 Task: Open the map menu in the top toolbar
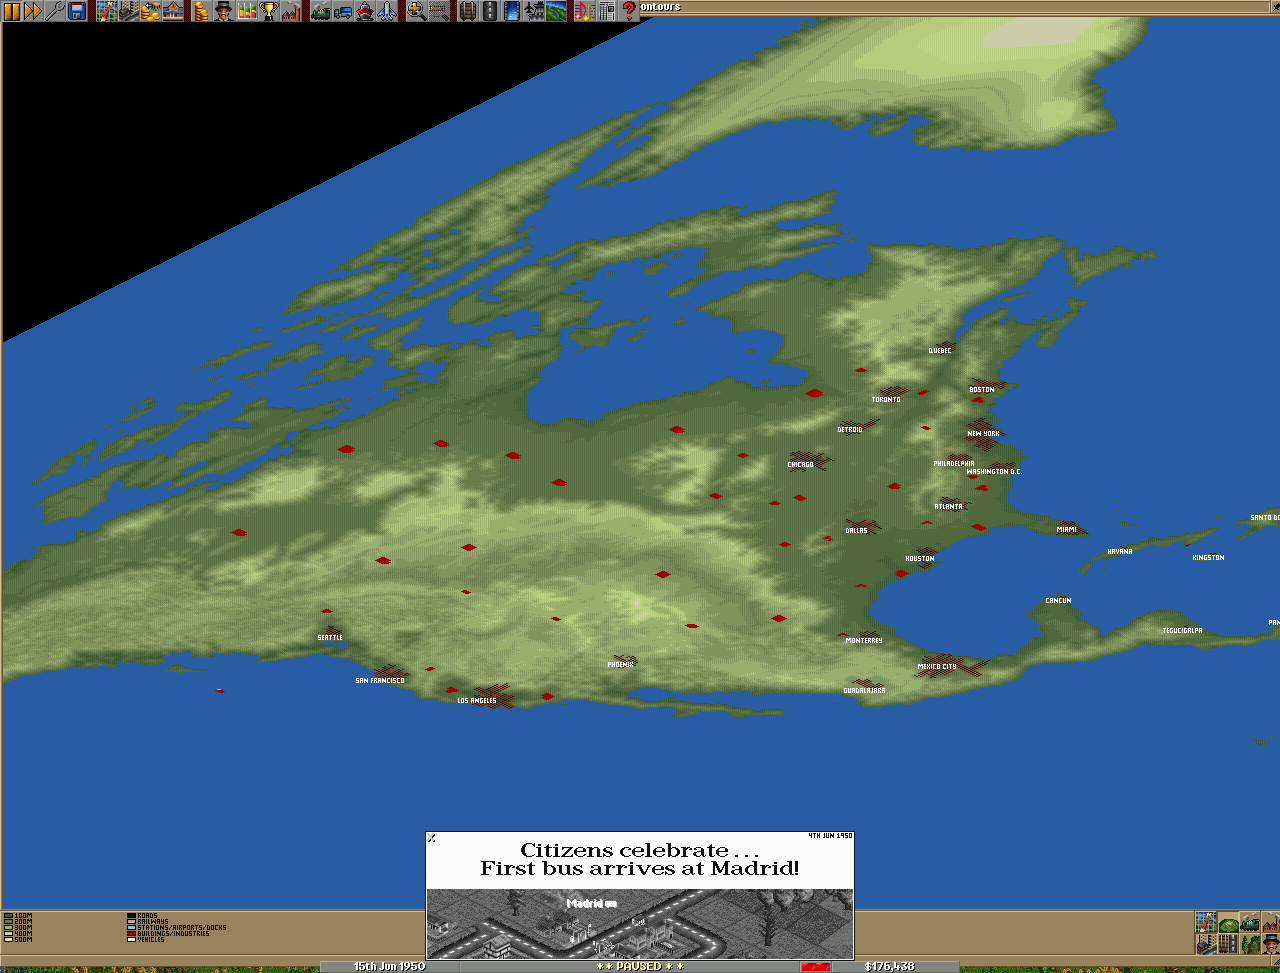tap(107, 11)
